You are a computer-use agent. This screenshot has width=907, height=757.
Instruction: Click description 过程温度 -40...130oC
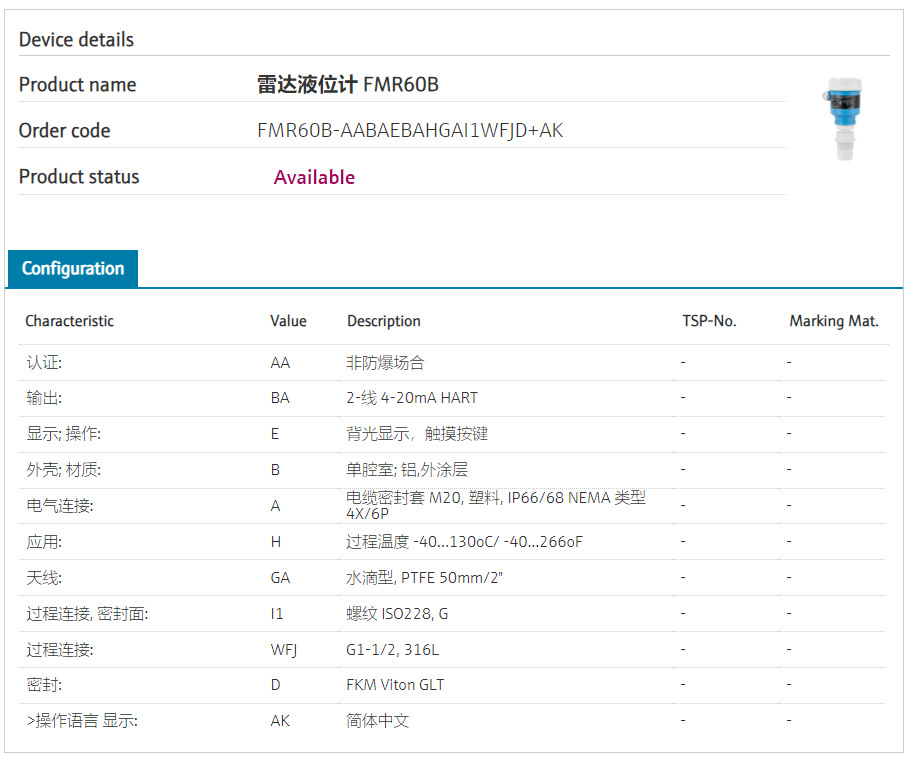(x=464, y=542)
